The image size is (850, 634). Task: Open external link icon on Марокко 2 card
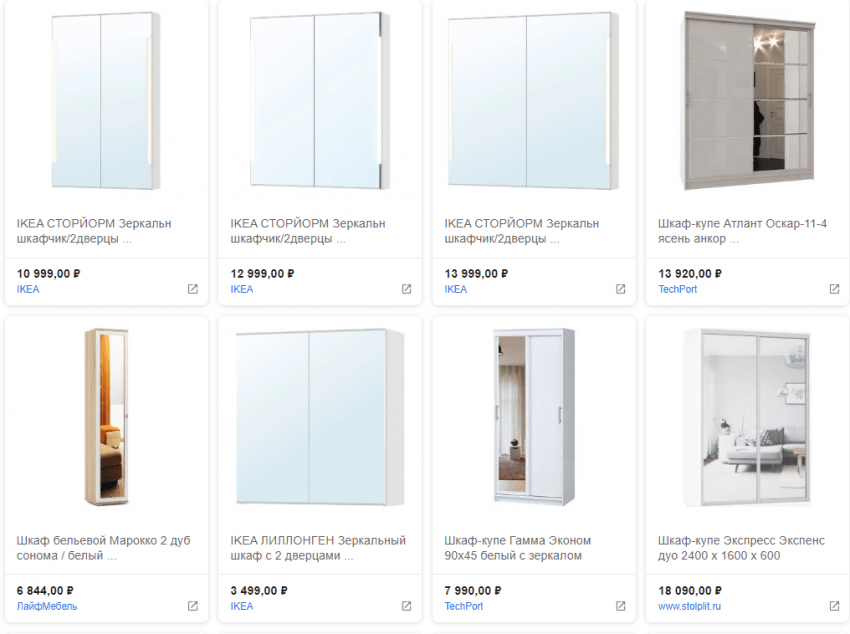[192, 606]
